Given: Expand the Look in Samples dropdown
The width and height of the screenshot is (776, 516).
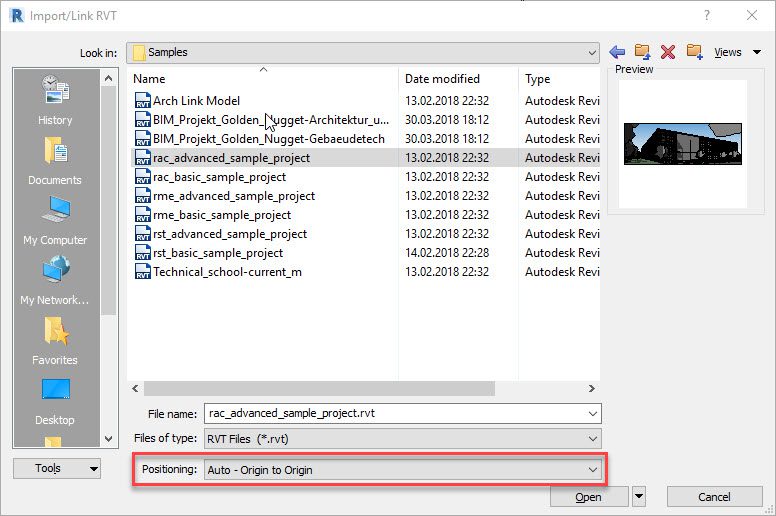Looking at the screenshot, I should pos(592,52).
